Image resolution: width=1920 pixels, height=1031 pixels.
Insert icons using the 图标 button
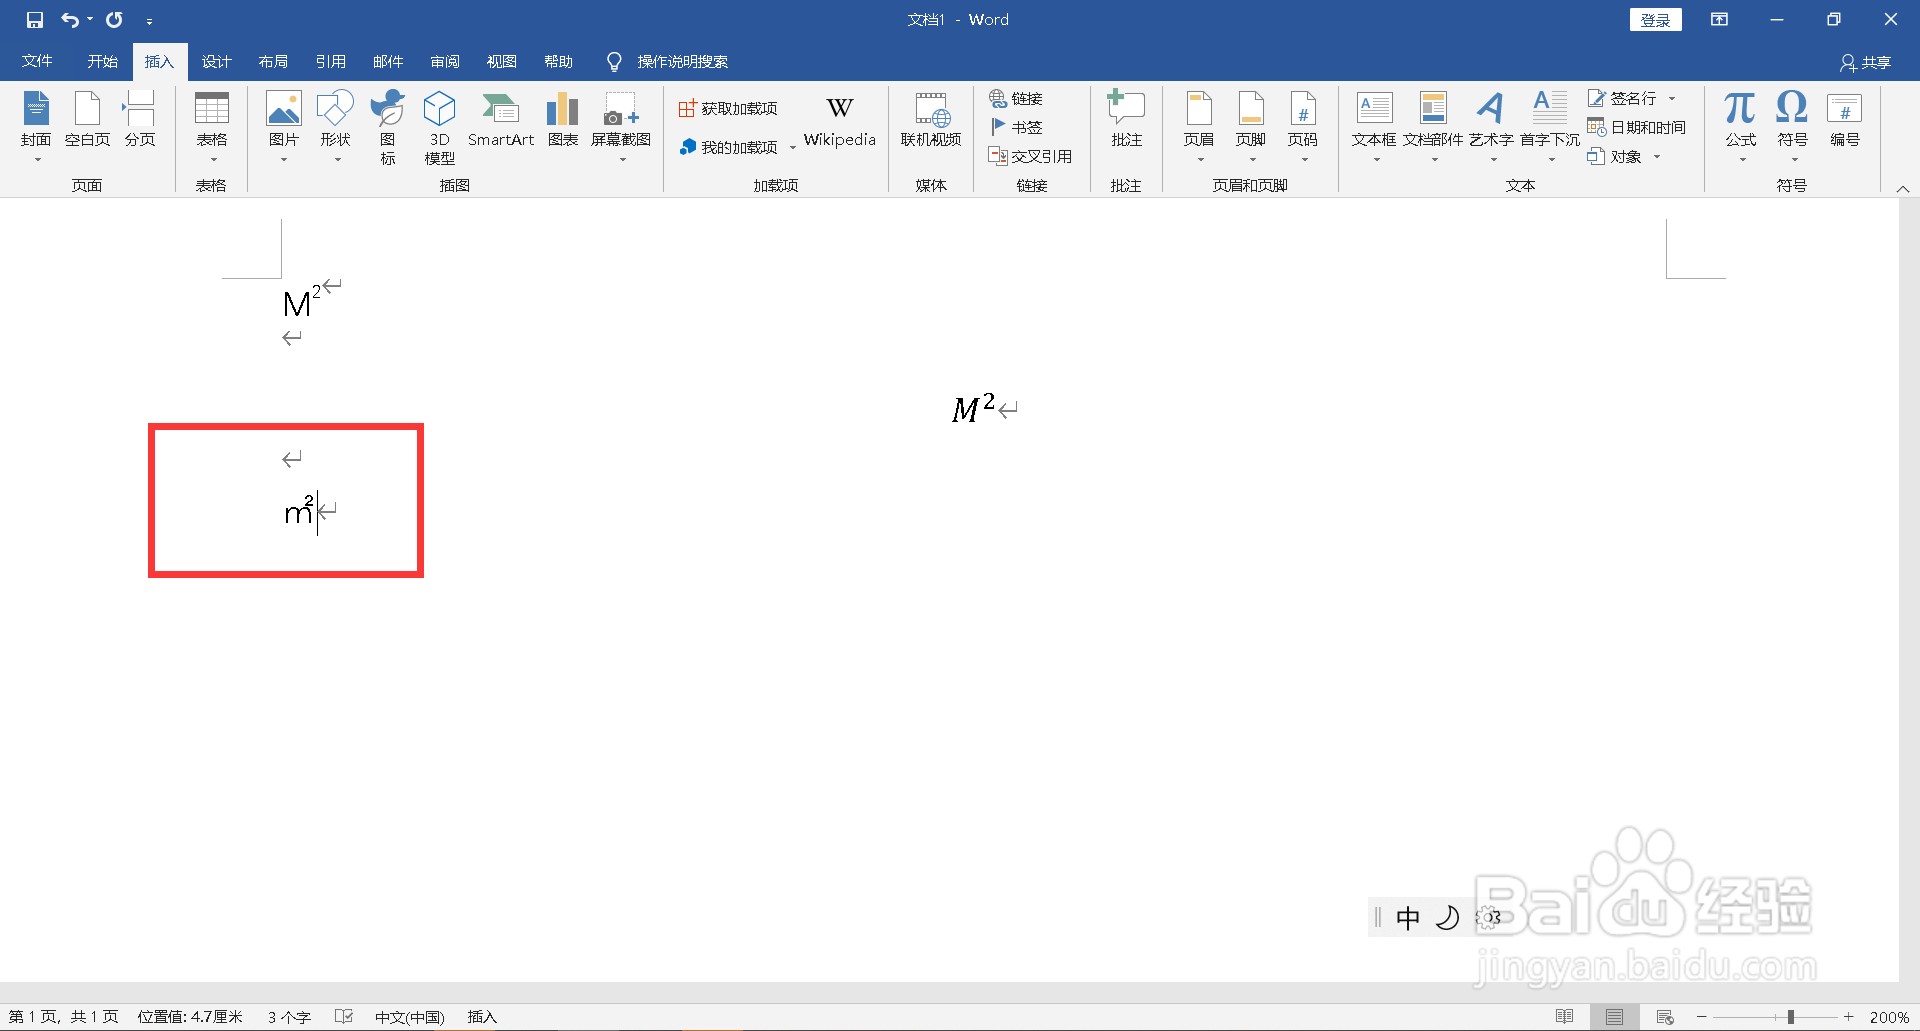[x=388, y=127]
